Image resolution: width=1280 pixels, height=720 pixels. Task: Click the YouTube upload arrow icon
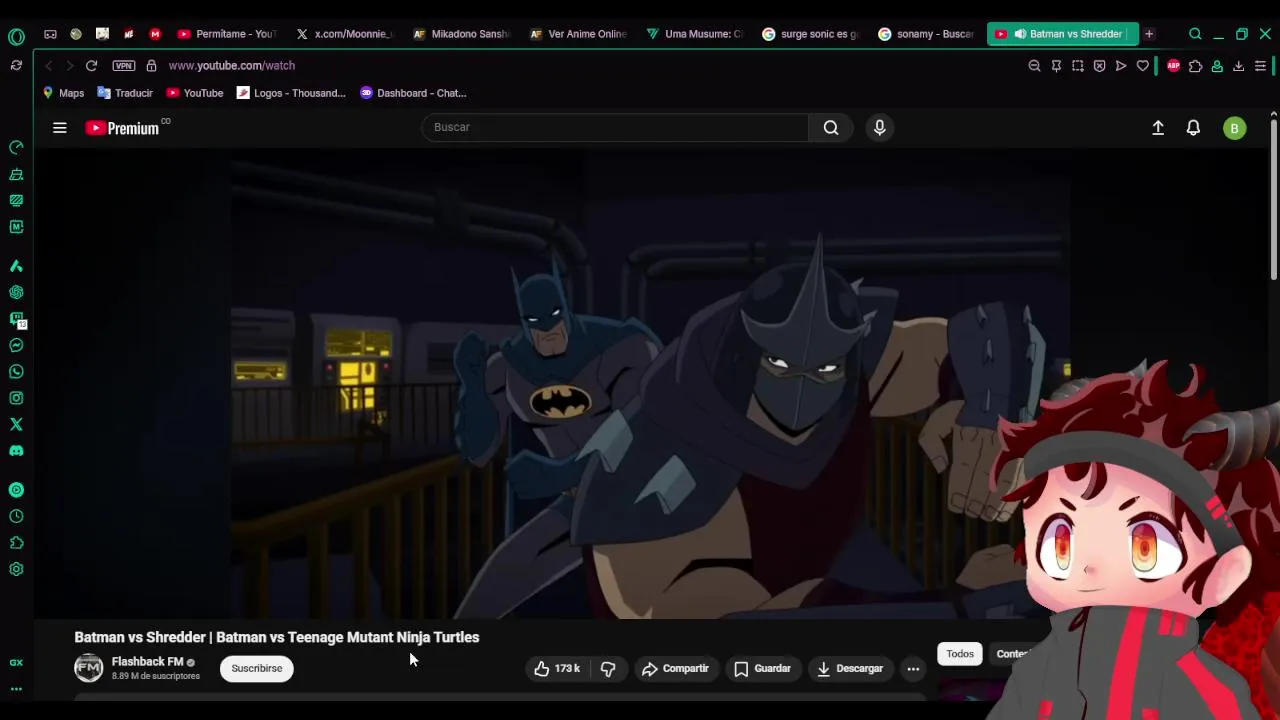point(1158,128)
